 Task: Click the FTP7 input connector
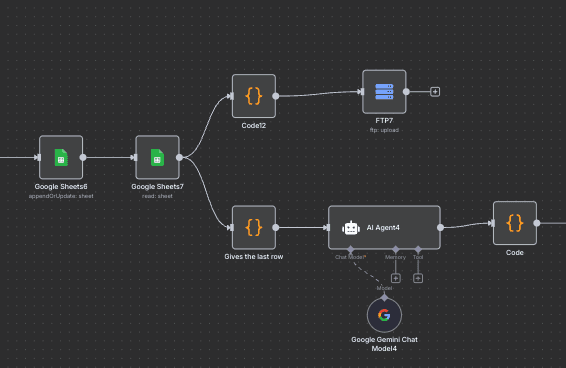pos(361,92)
